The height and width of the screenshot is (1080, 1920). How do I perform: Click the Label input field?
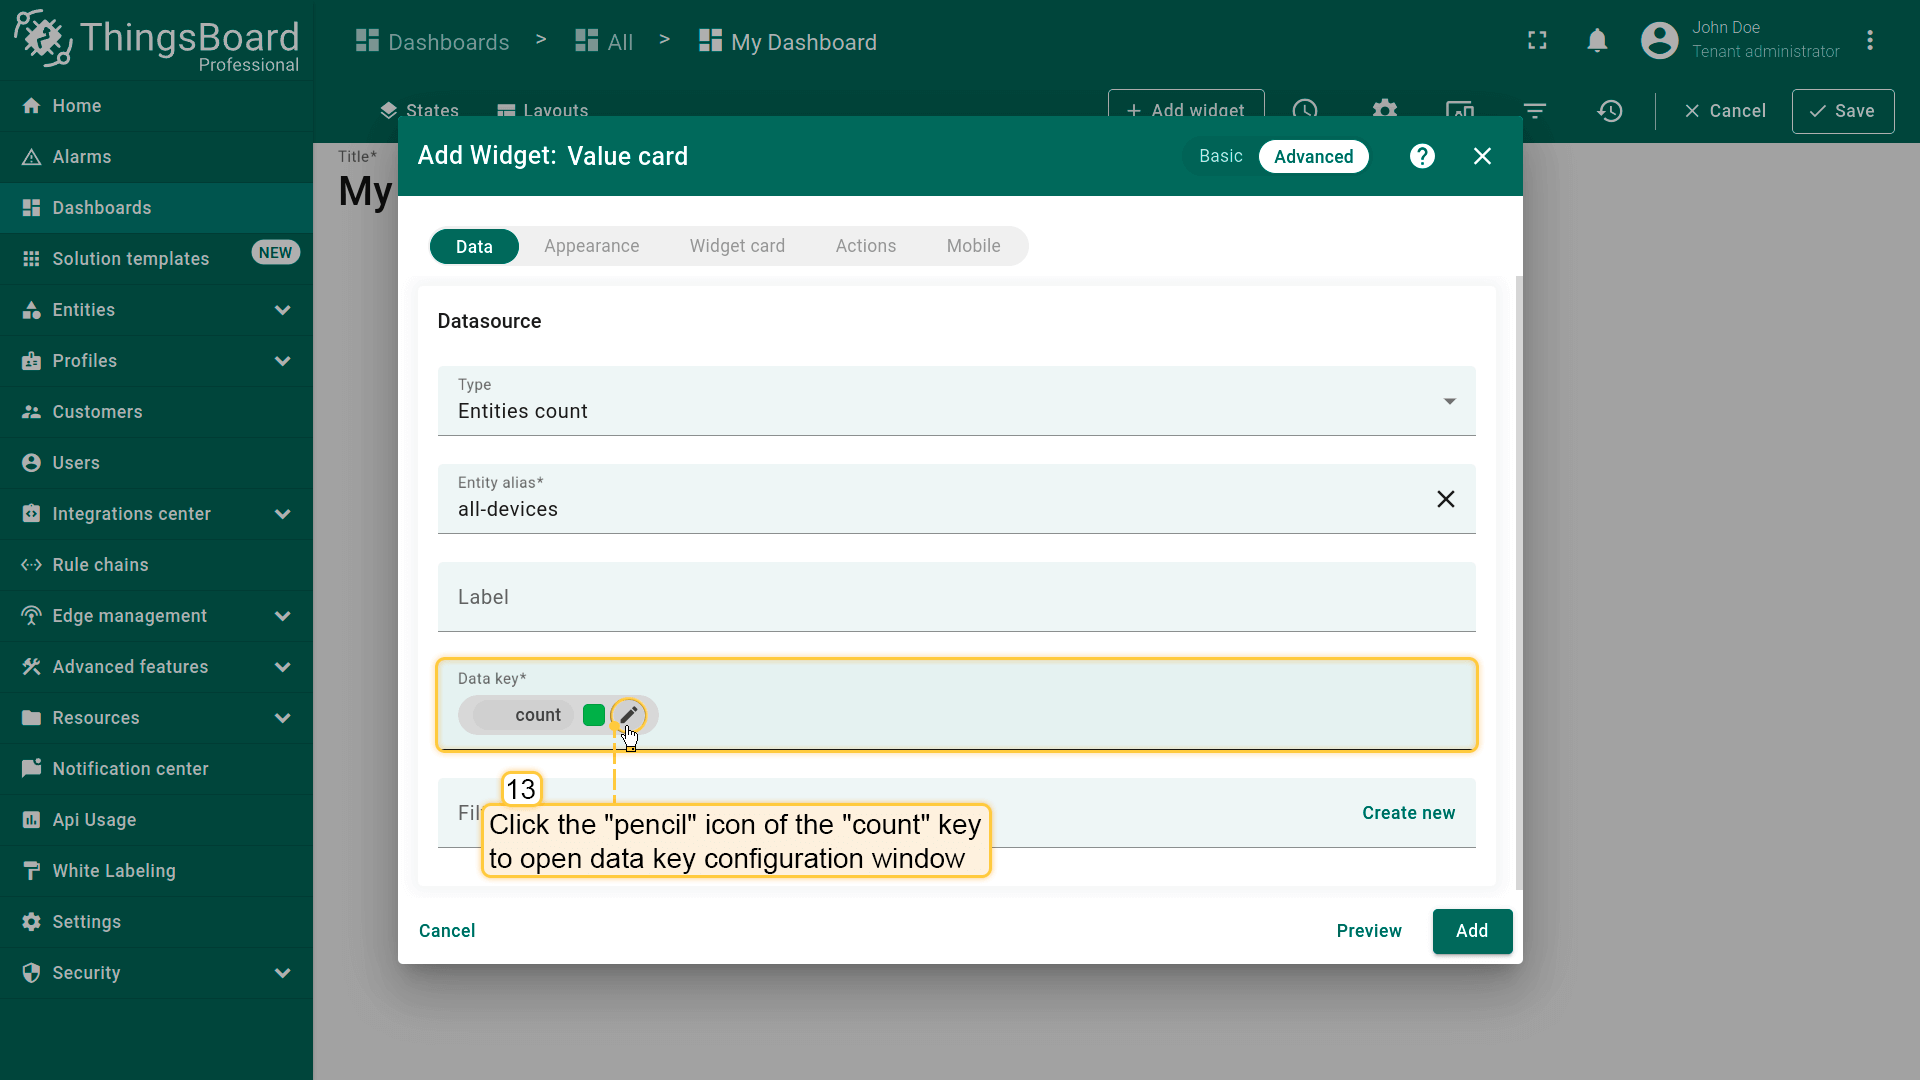pyautogui.click(x=955, y=597)
